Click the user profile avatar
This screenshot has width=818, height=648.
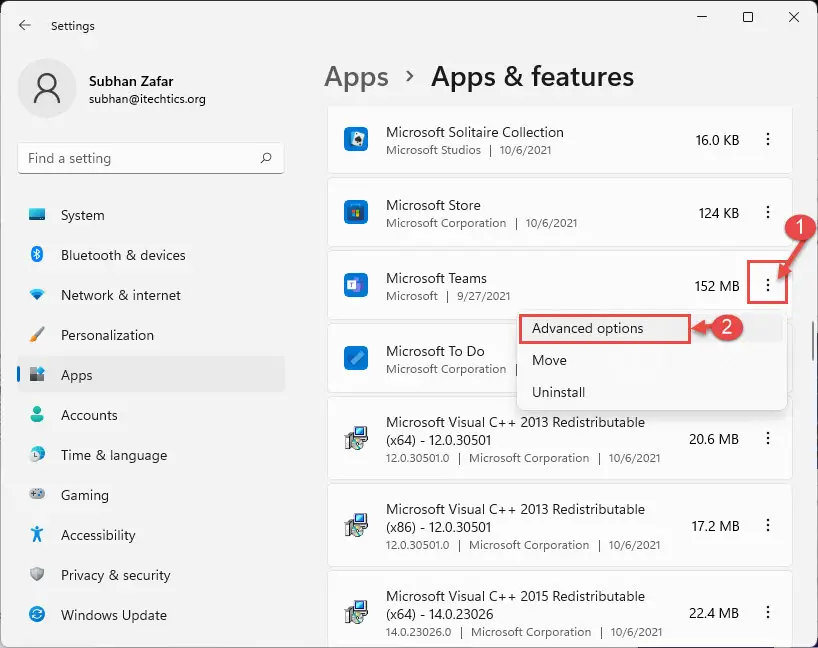[x=47, y=88]
